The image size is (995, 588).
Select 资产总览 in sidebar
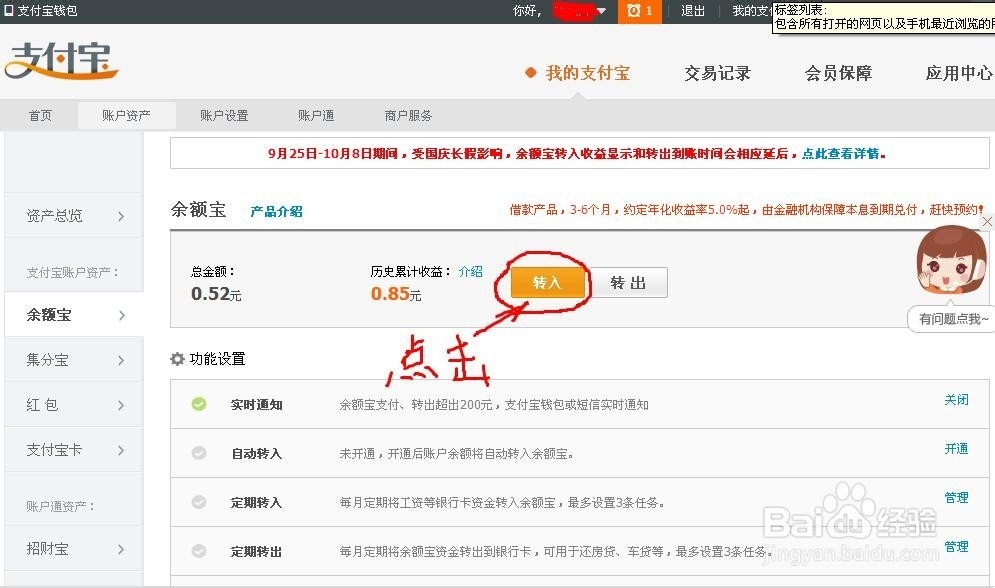(55, 216)
